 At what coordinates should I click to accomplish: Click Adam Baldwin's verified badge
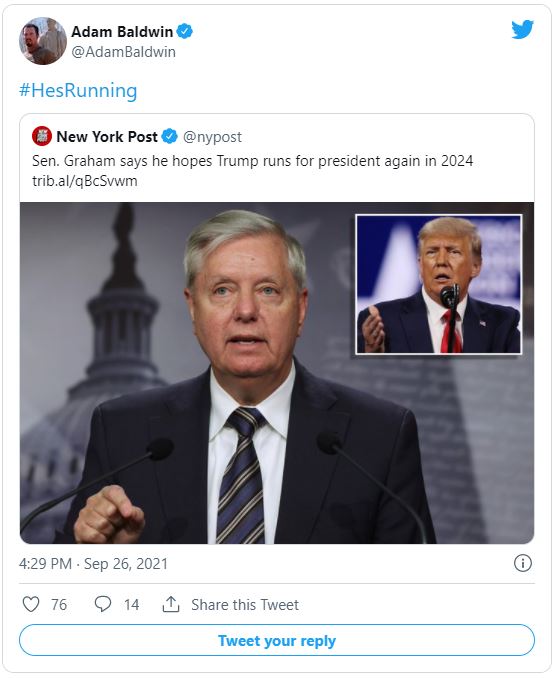185,32
